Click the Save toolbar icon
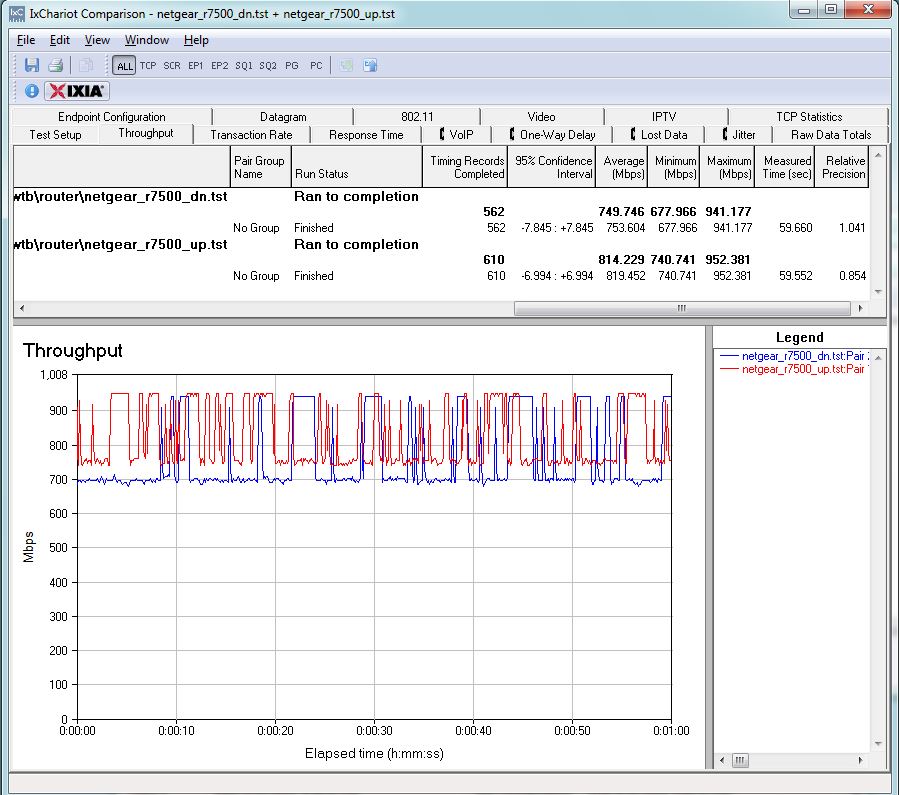This screenshot has height=795, width=899. click(32, 65)
